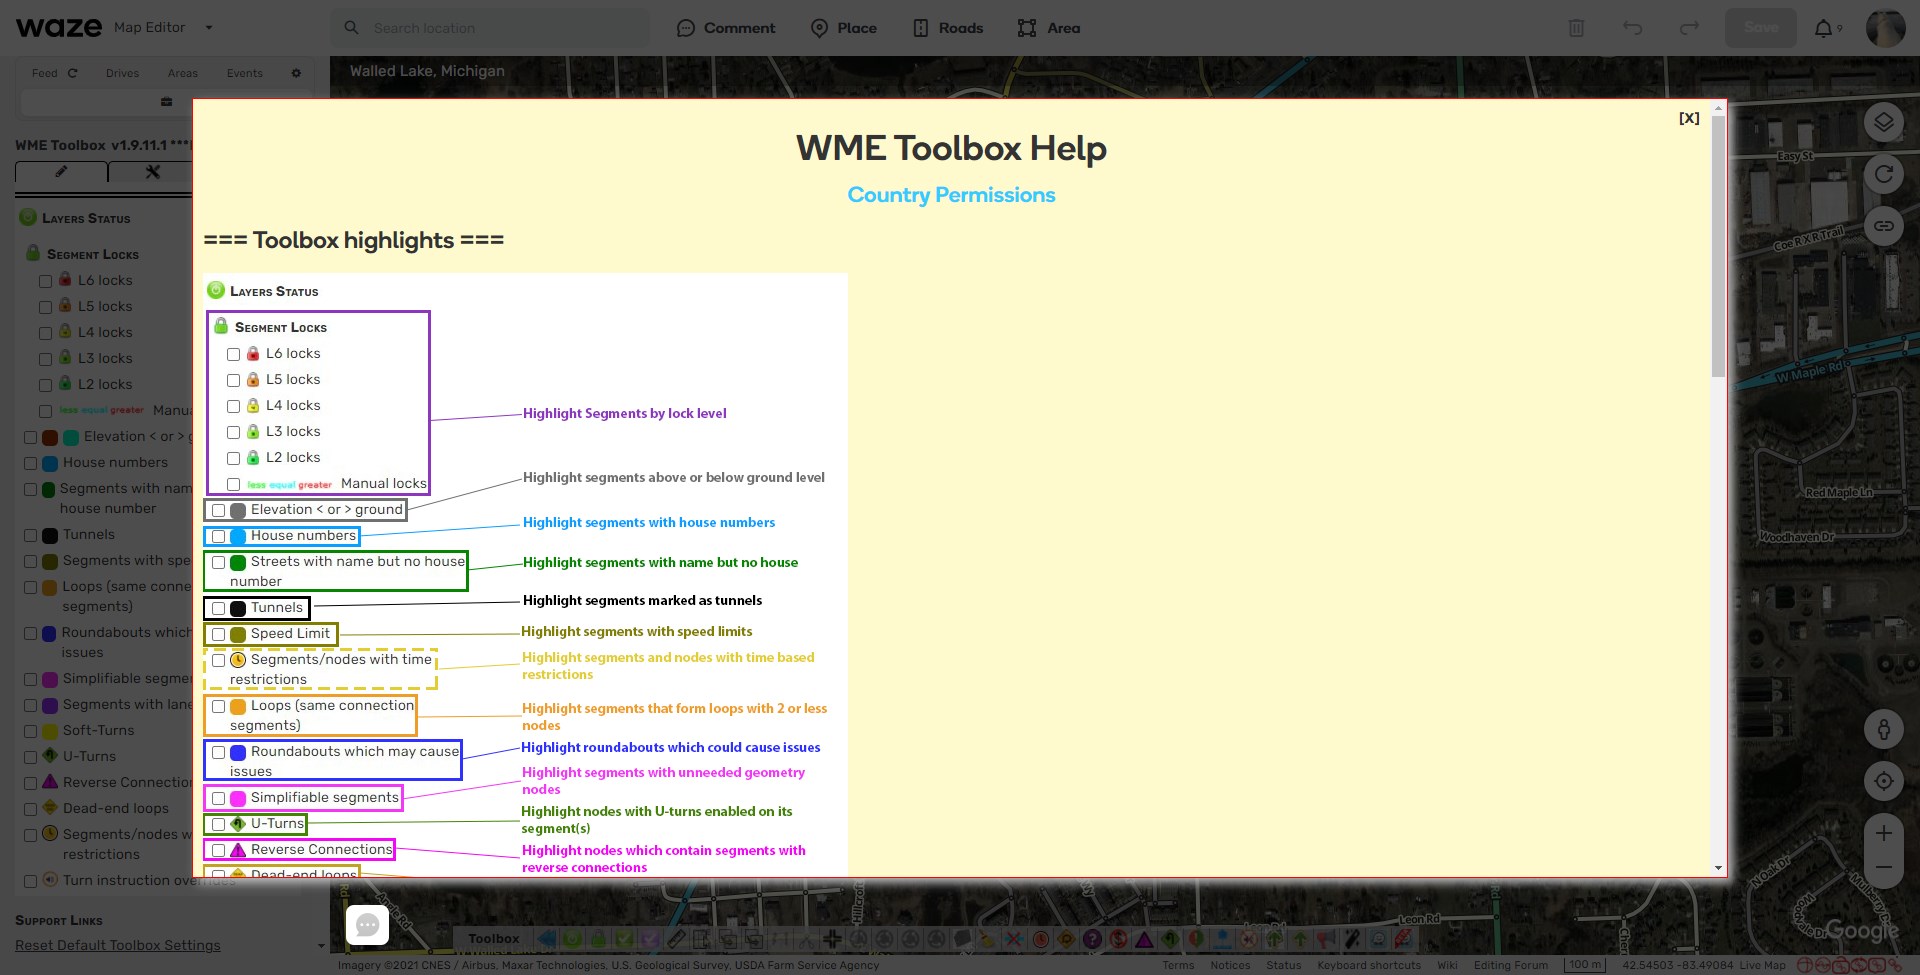This screenshot has height=975, width=1920.
Task: Click the black crosshair icon on Toolbox bar
Action: point(832,939)
